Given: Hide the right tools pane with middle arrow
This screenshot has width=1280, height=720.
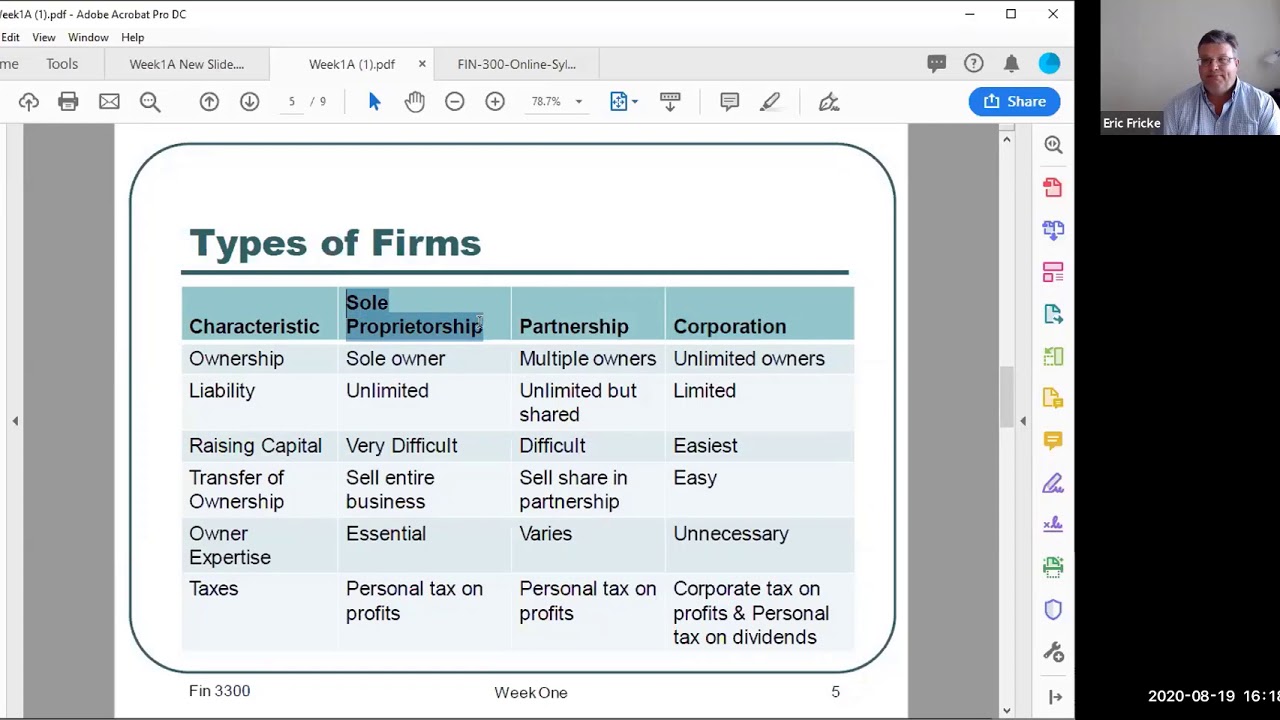Looking at the screenshot, I should (x=1023, y=421).
